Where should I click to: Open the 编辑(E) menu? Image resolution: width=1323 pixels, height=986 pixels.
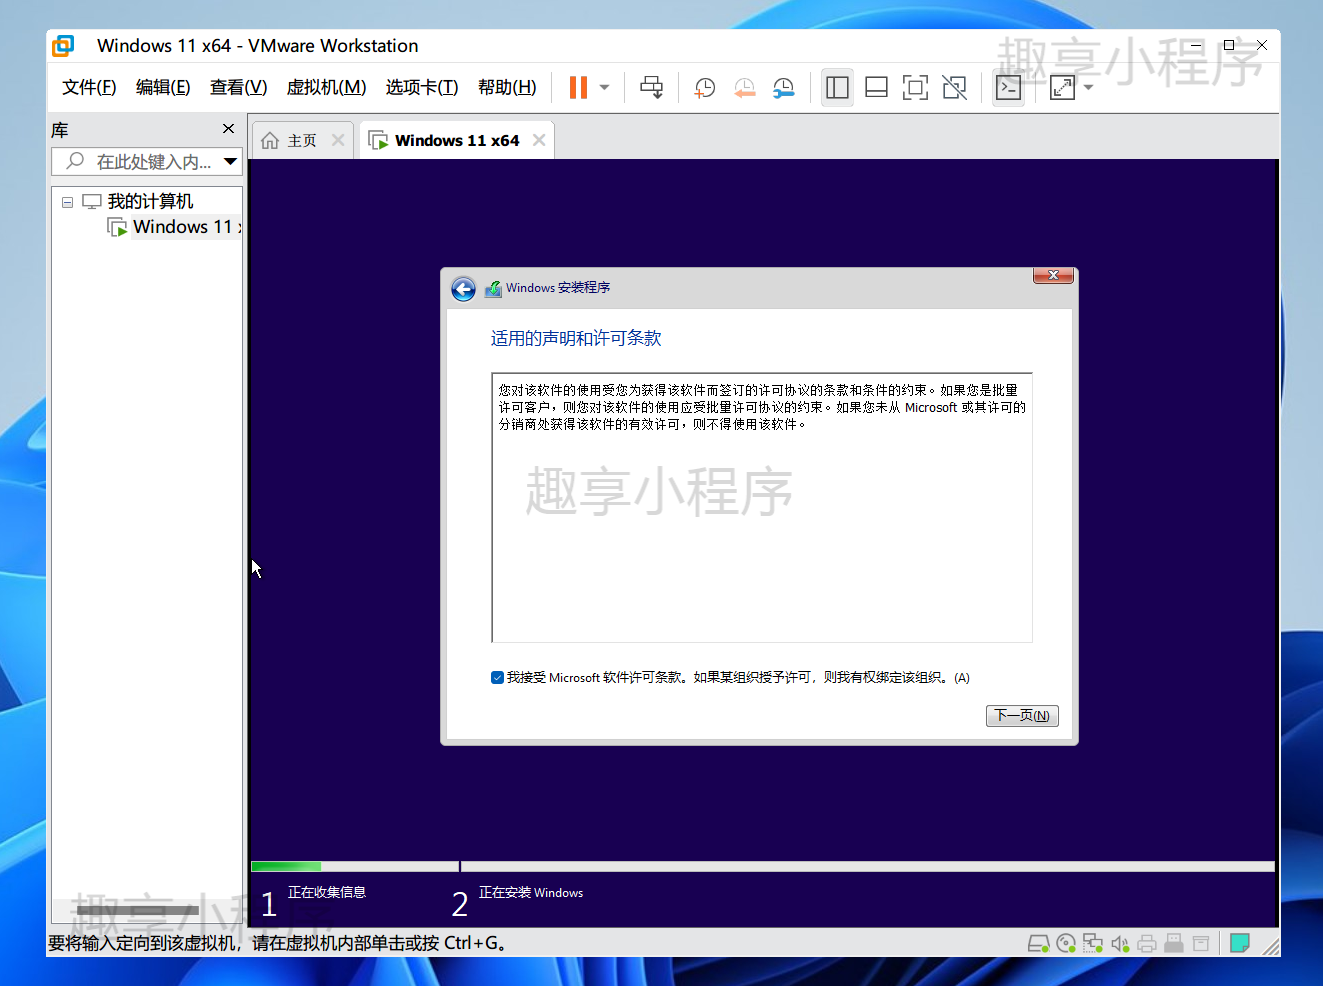163,87
